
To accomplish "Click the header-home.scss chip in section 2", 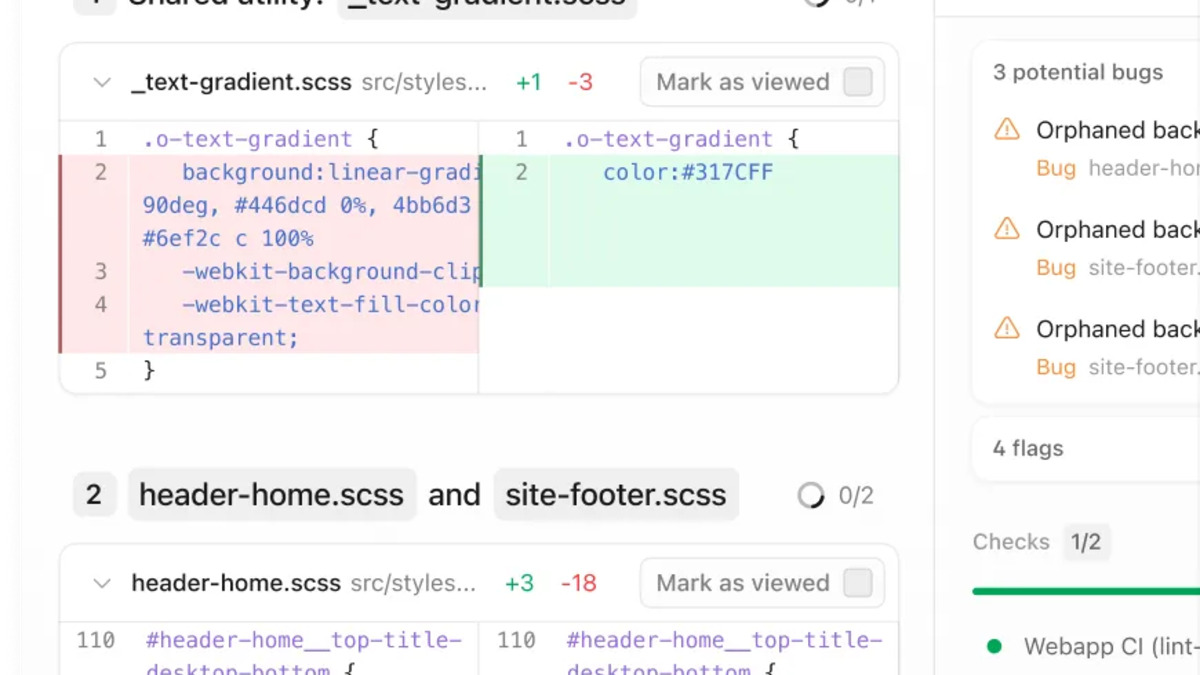I will coord(271,495).
